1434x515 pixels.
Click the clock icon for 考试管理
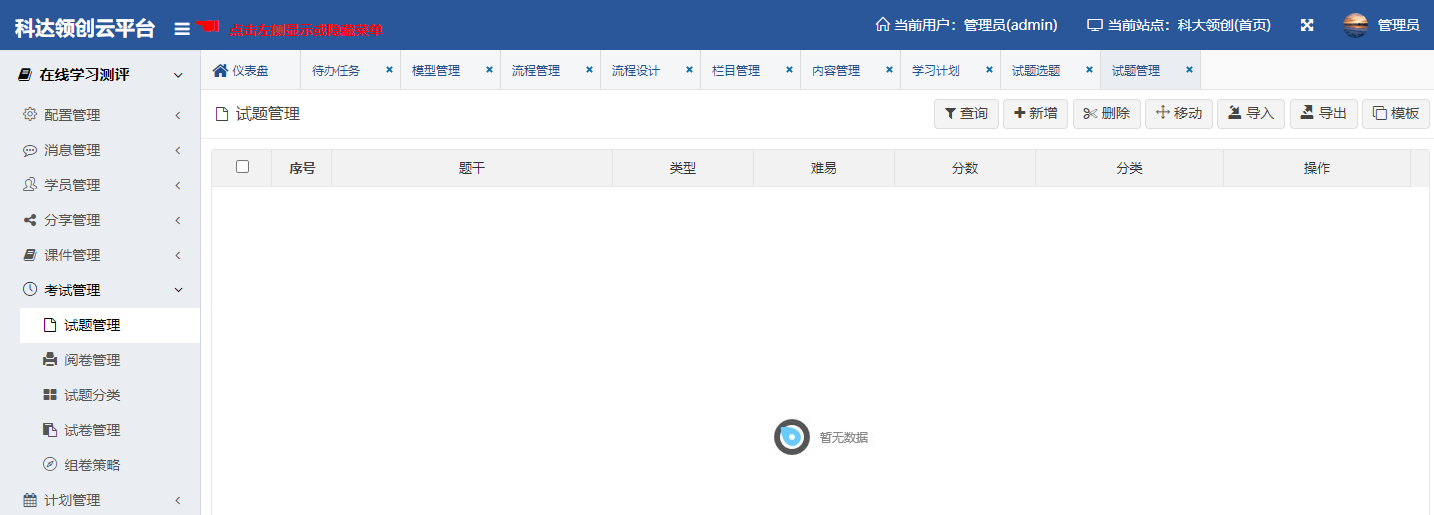tap(30, 290)
